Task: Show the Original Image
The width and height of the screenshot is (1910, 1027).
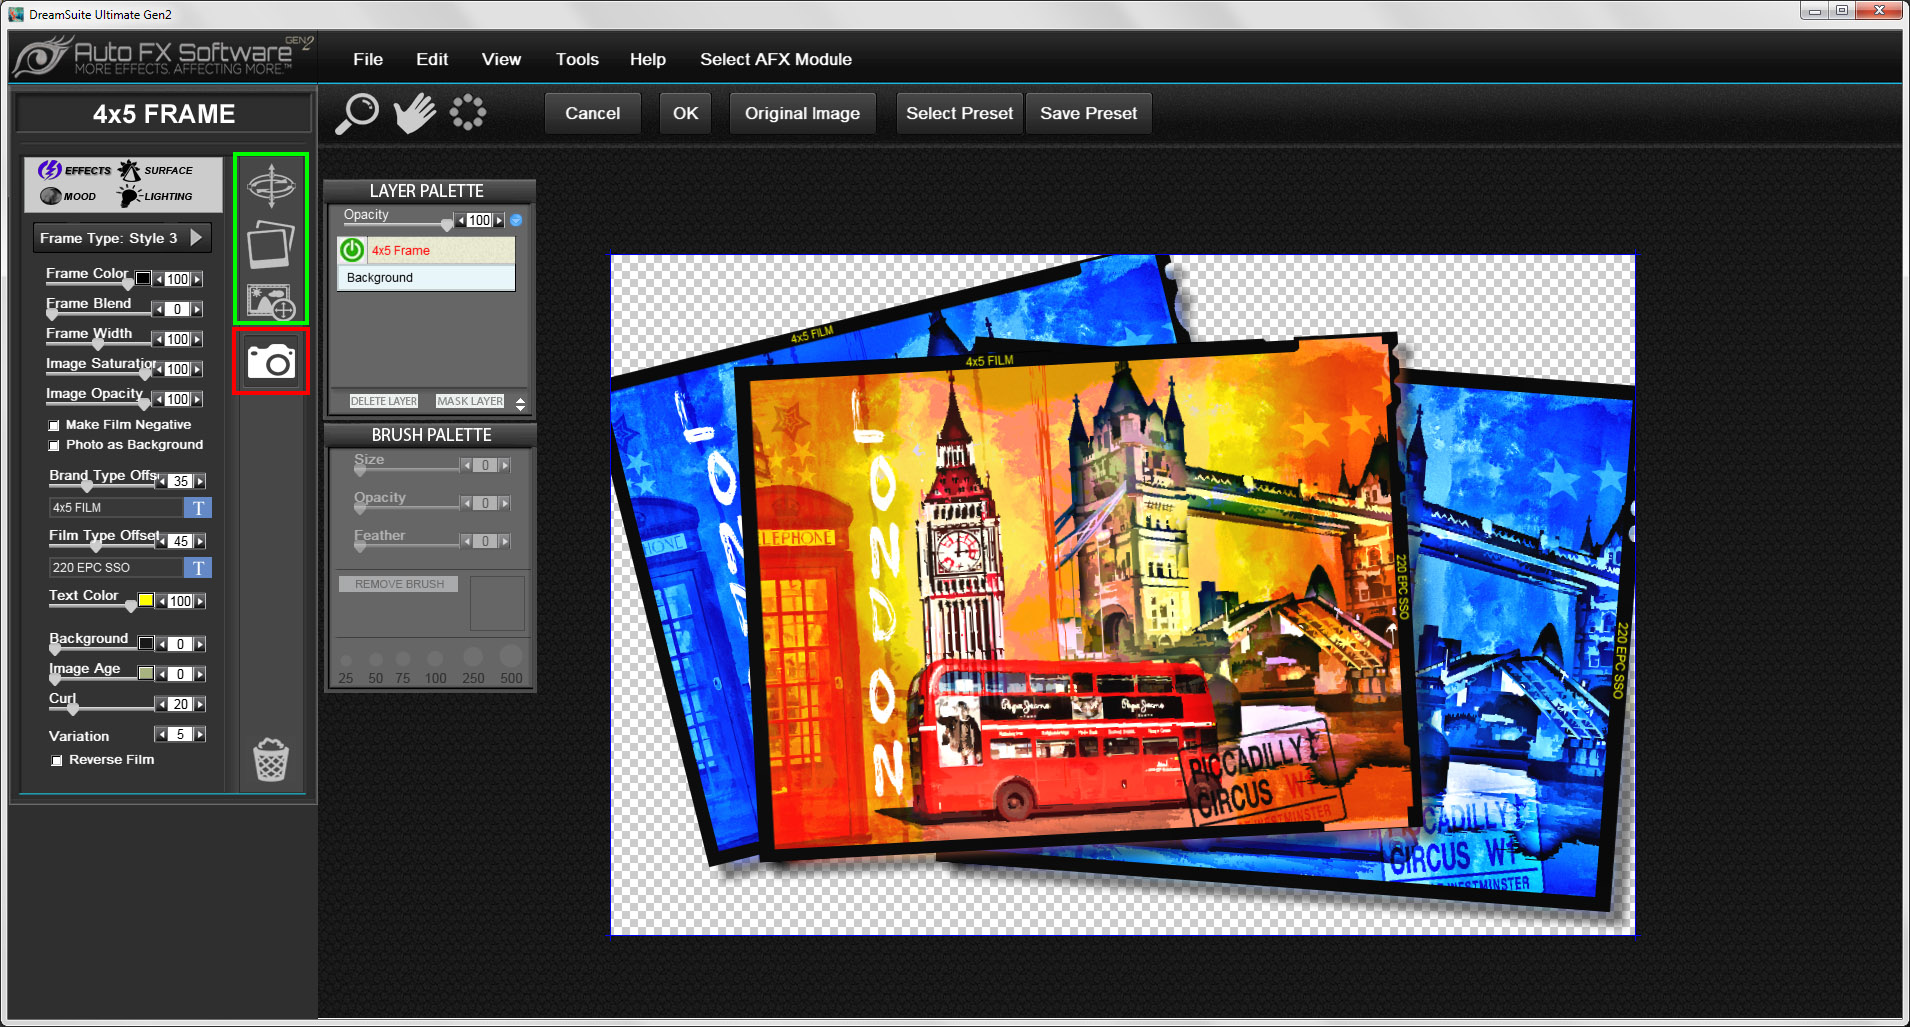Action: click(802, 113)
